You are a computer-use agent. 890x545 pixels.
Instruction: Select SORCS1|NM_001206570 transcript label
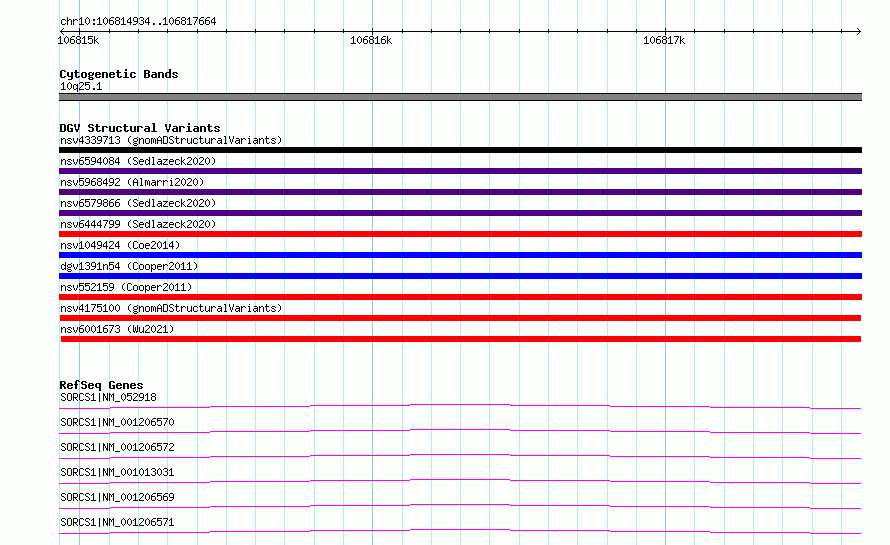tap(117, 422)
